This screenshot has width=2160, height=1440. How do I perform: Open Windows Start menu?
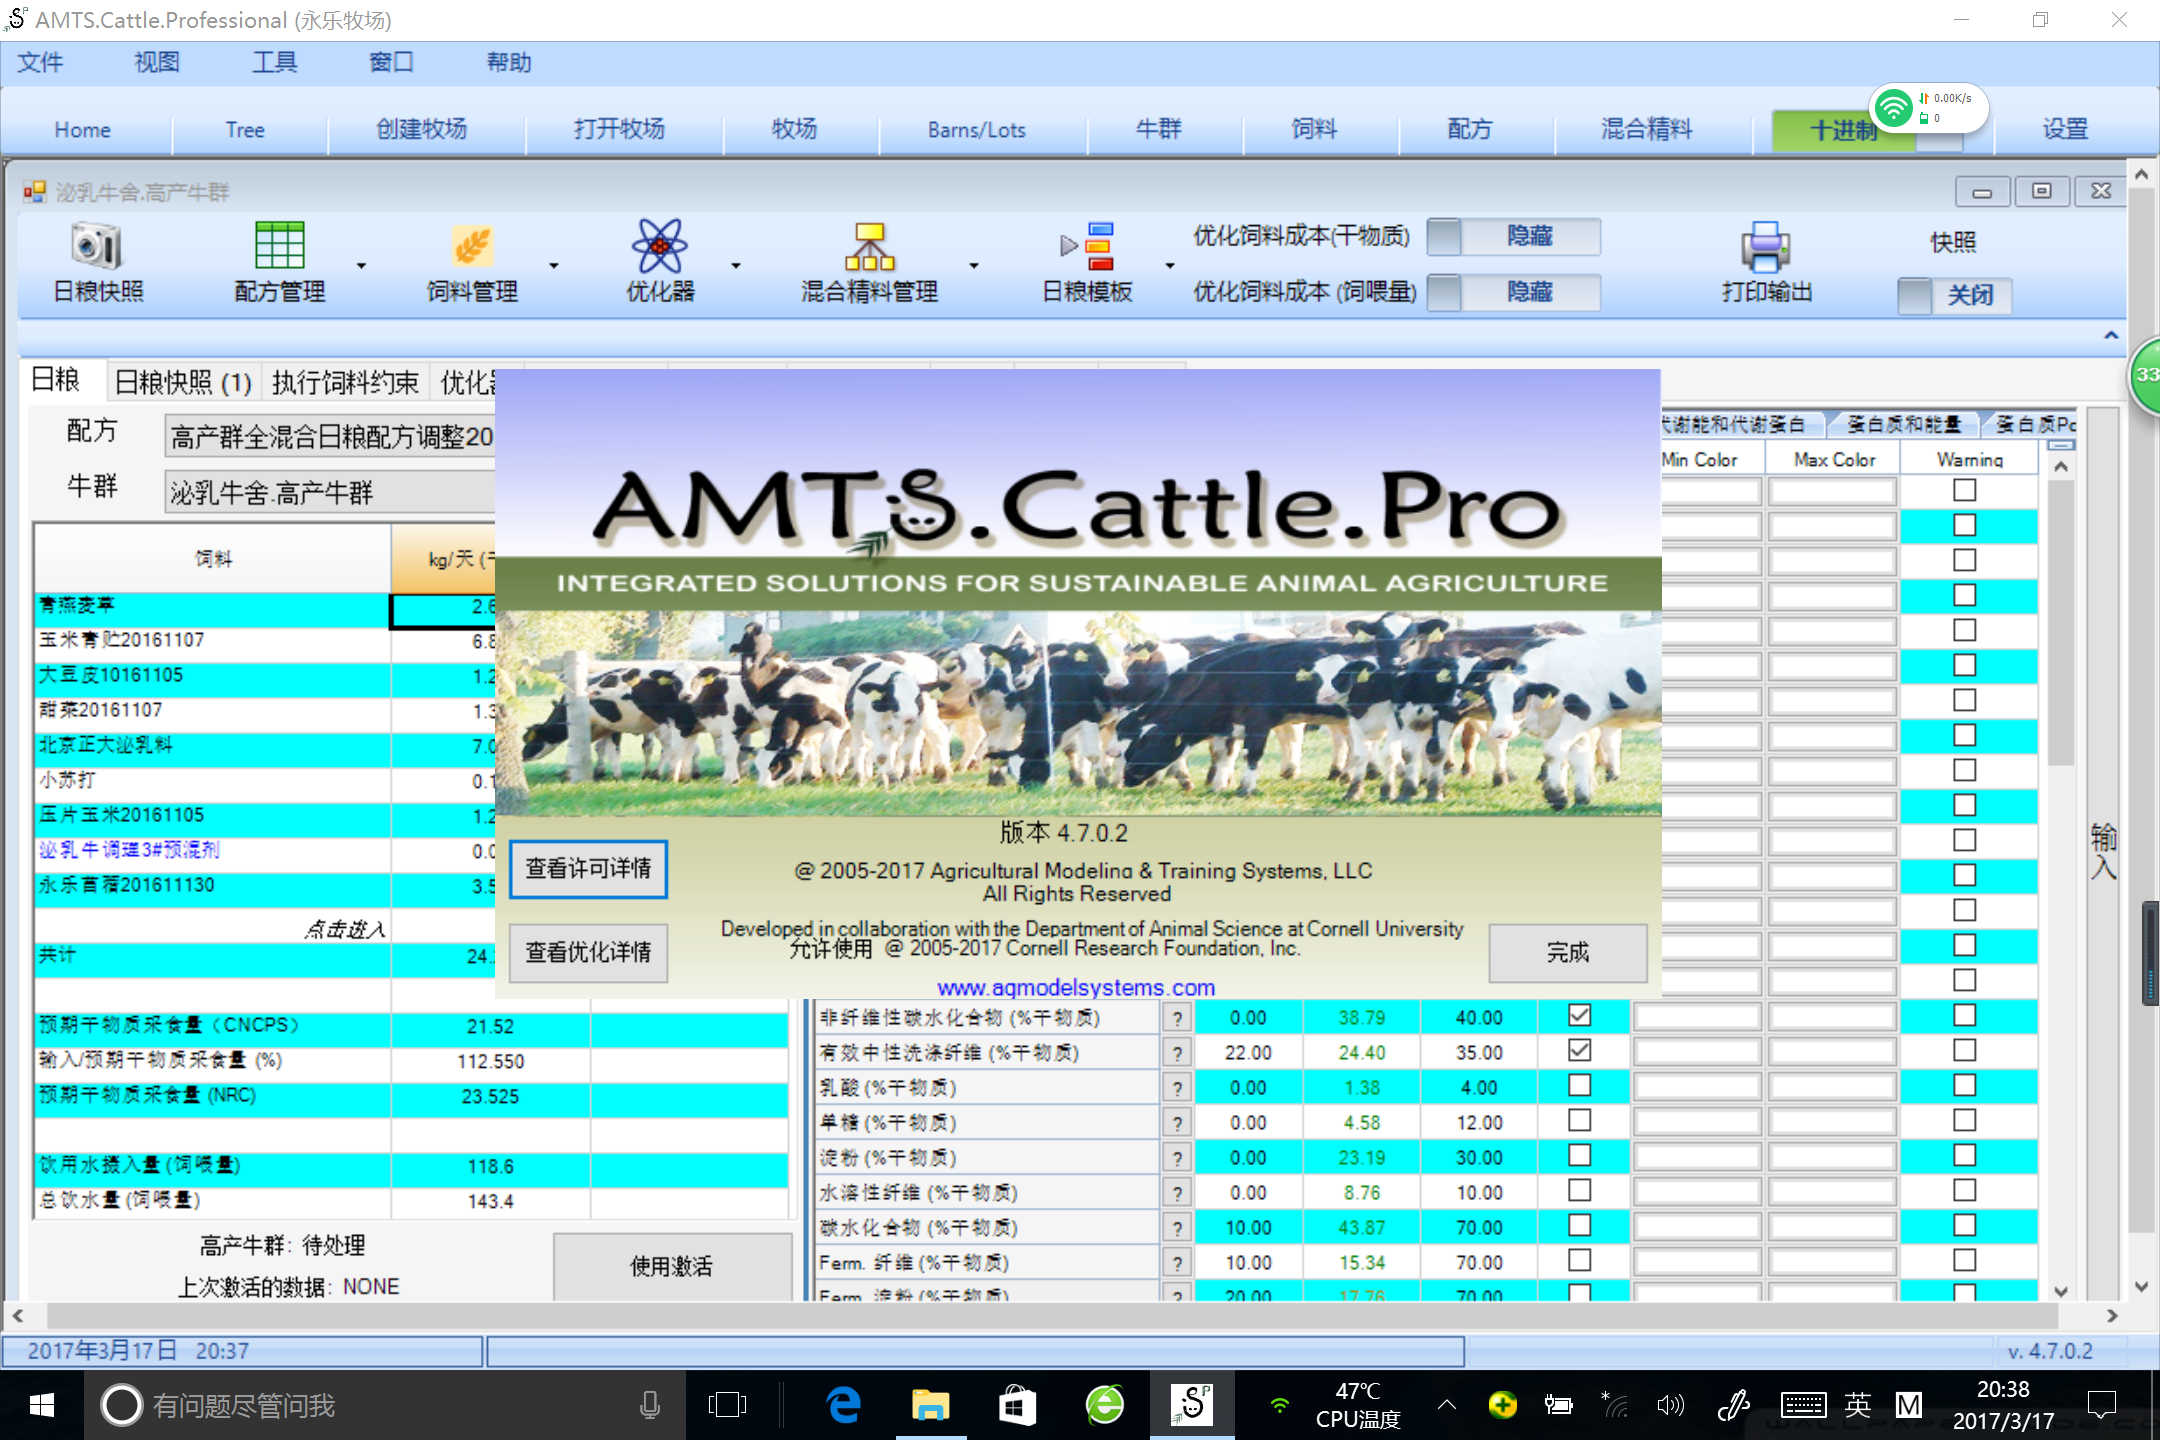click(41, 1405)
